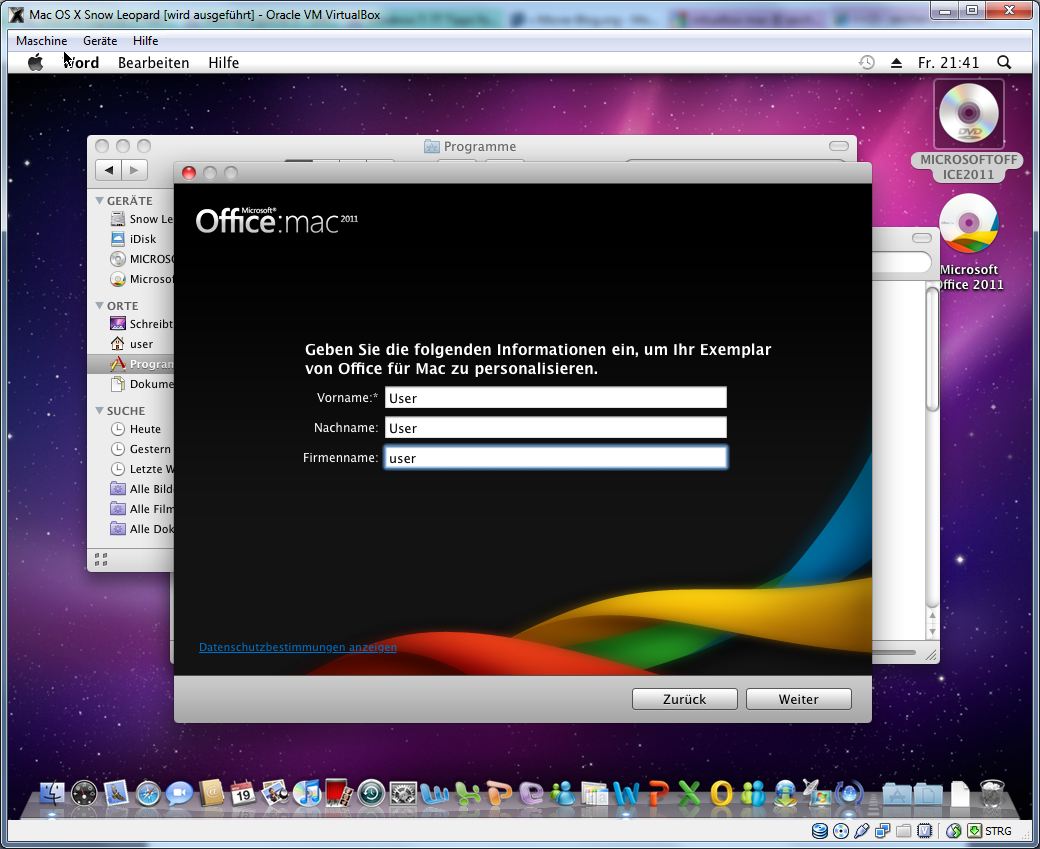Click VirtualBox shared folders status icon
This screenshot has width=1040, height=849.
coord(903,830)
